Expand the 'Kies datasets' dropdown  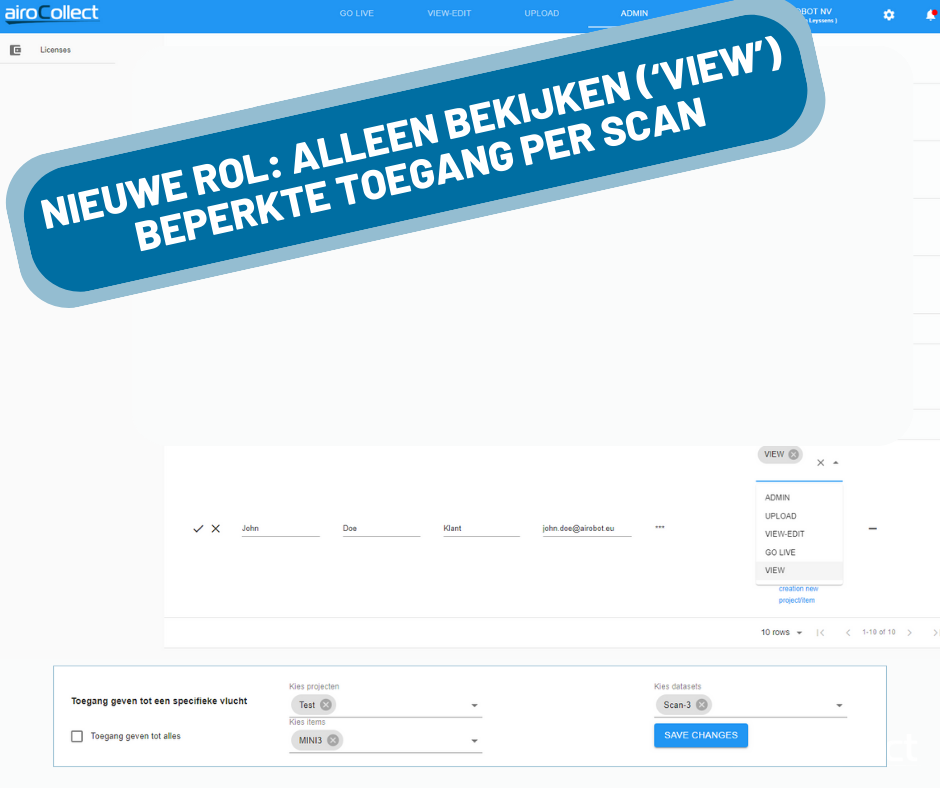click(x=838, y=706)
